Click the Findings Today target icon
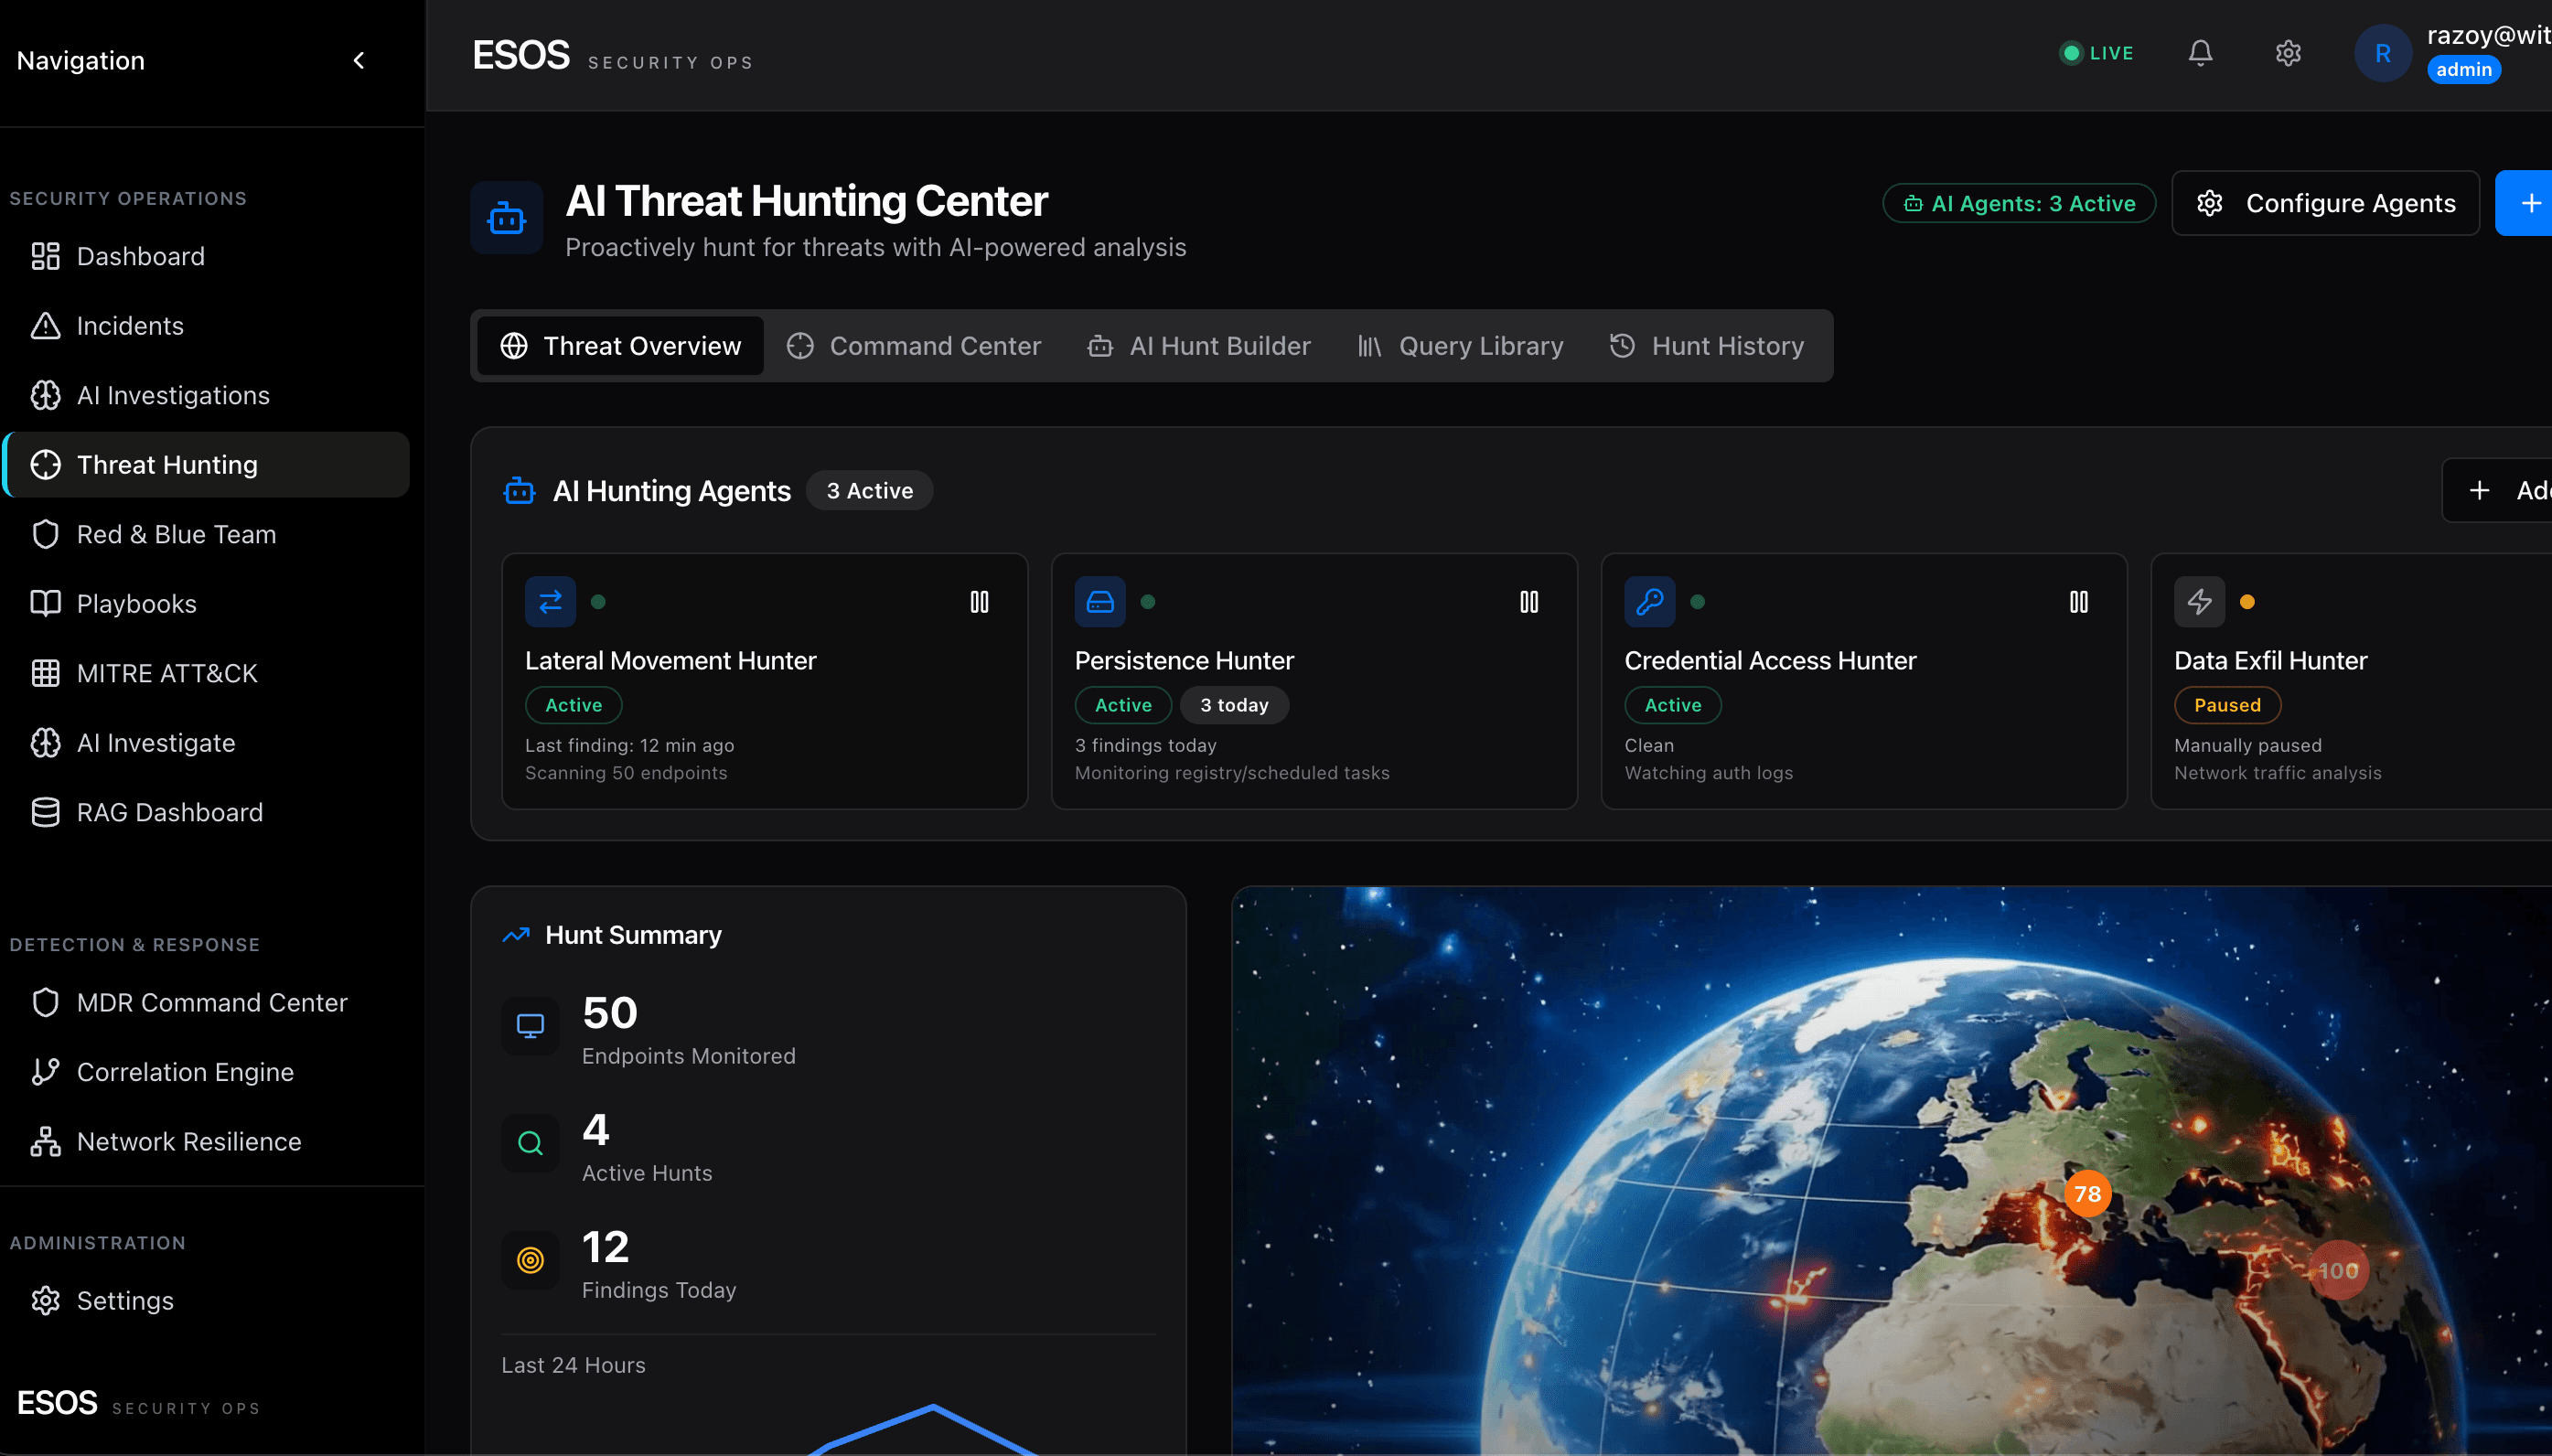 530,1260
